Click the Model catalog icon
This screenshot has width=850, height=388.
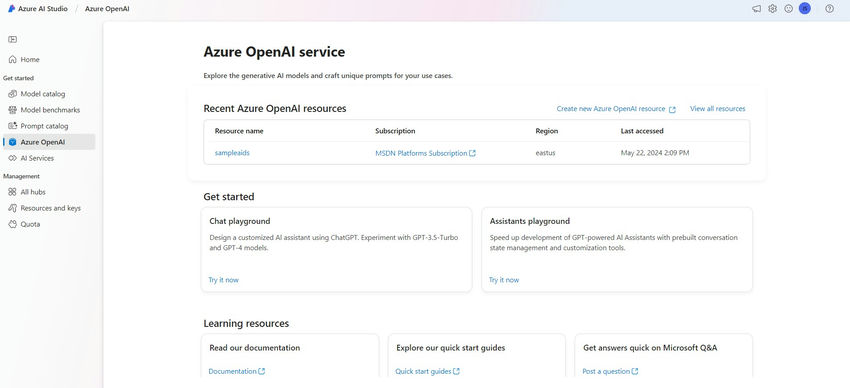12,94
